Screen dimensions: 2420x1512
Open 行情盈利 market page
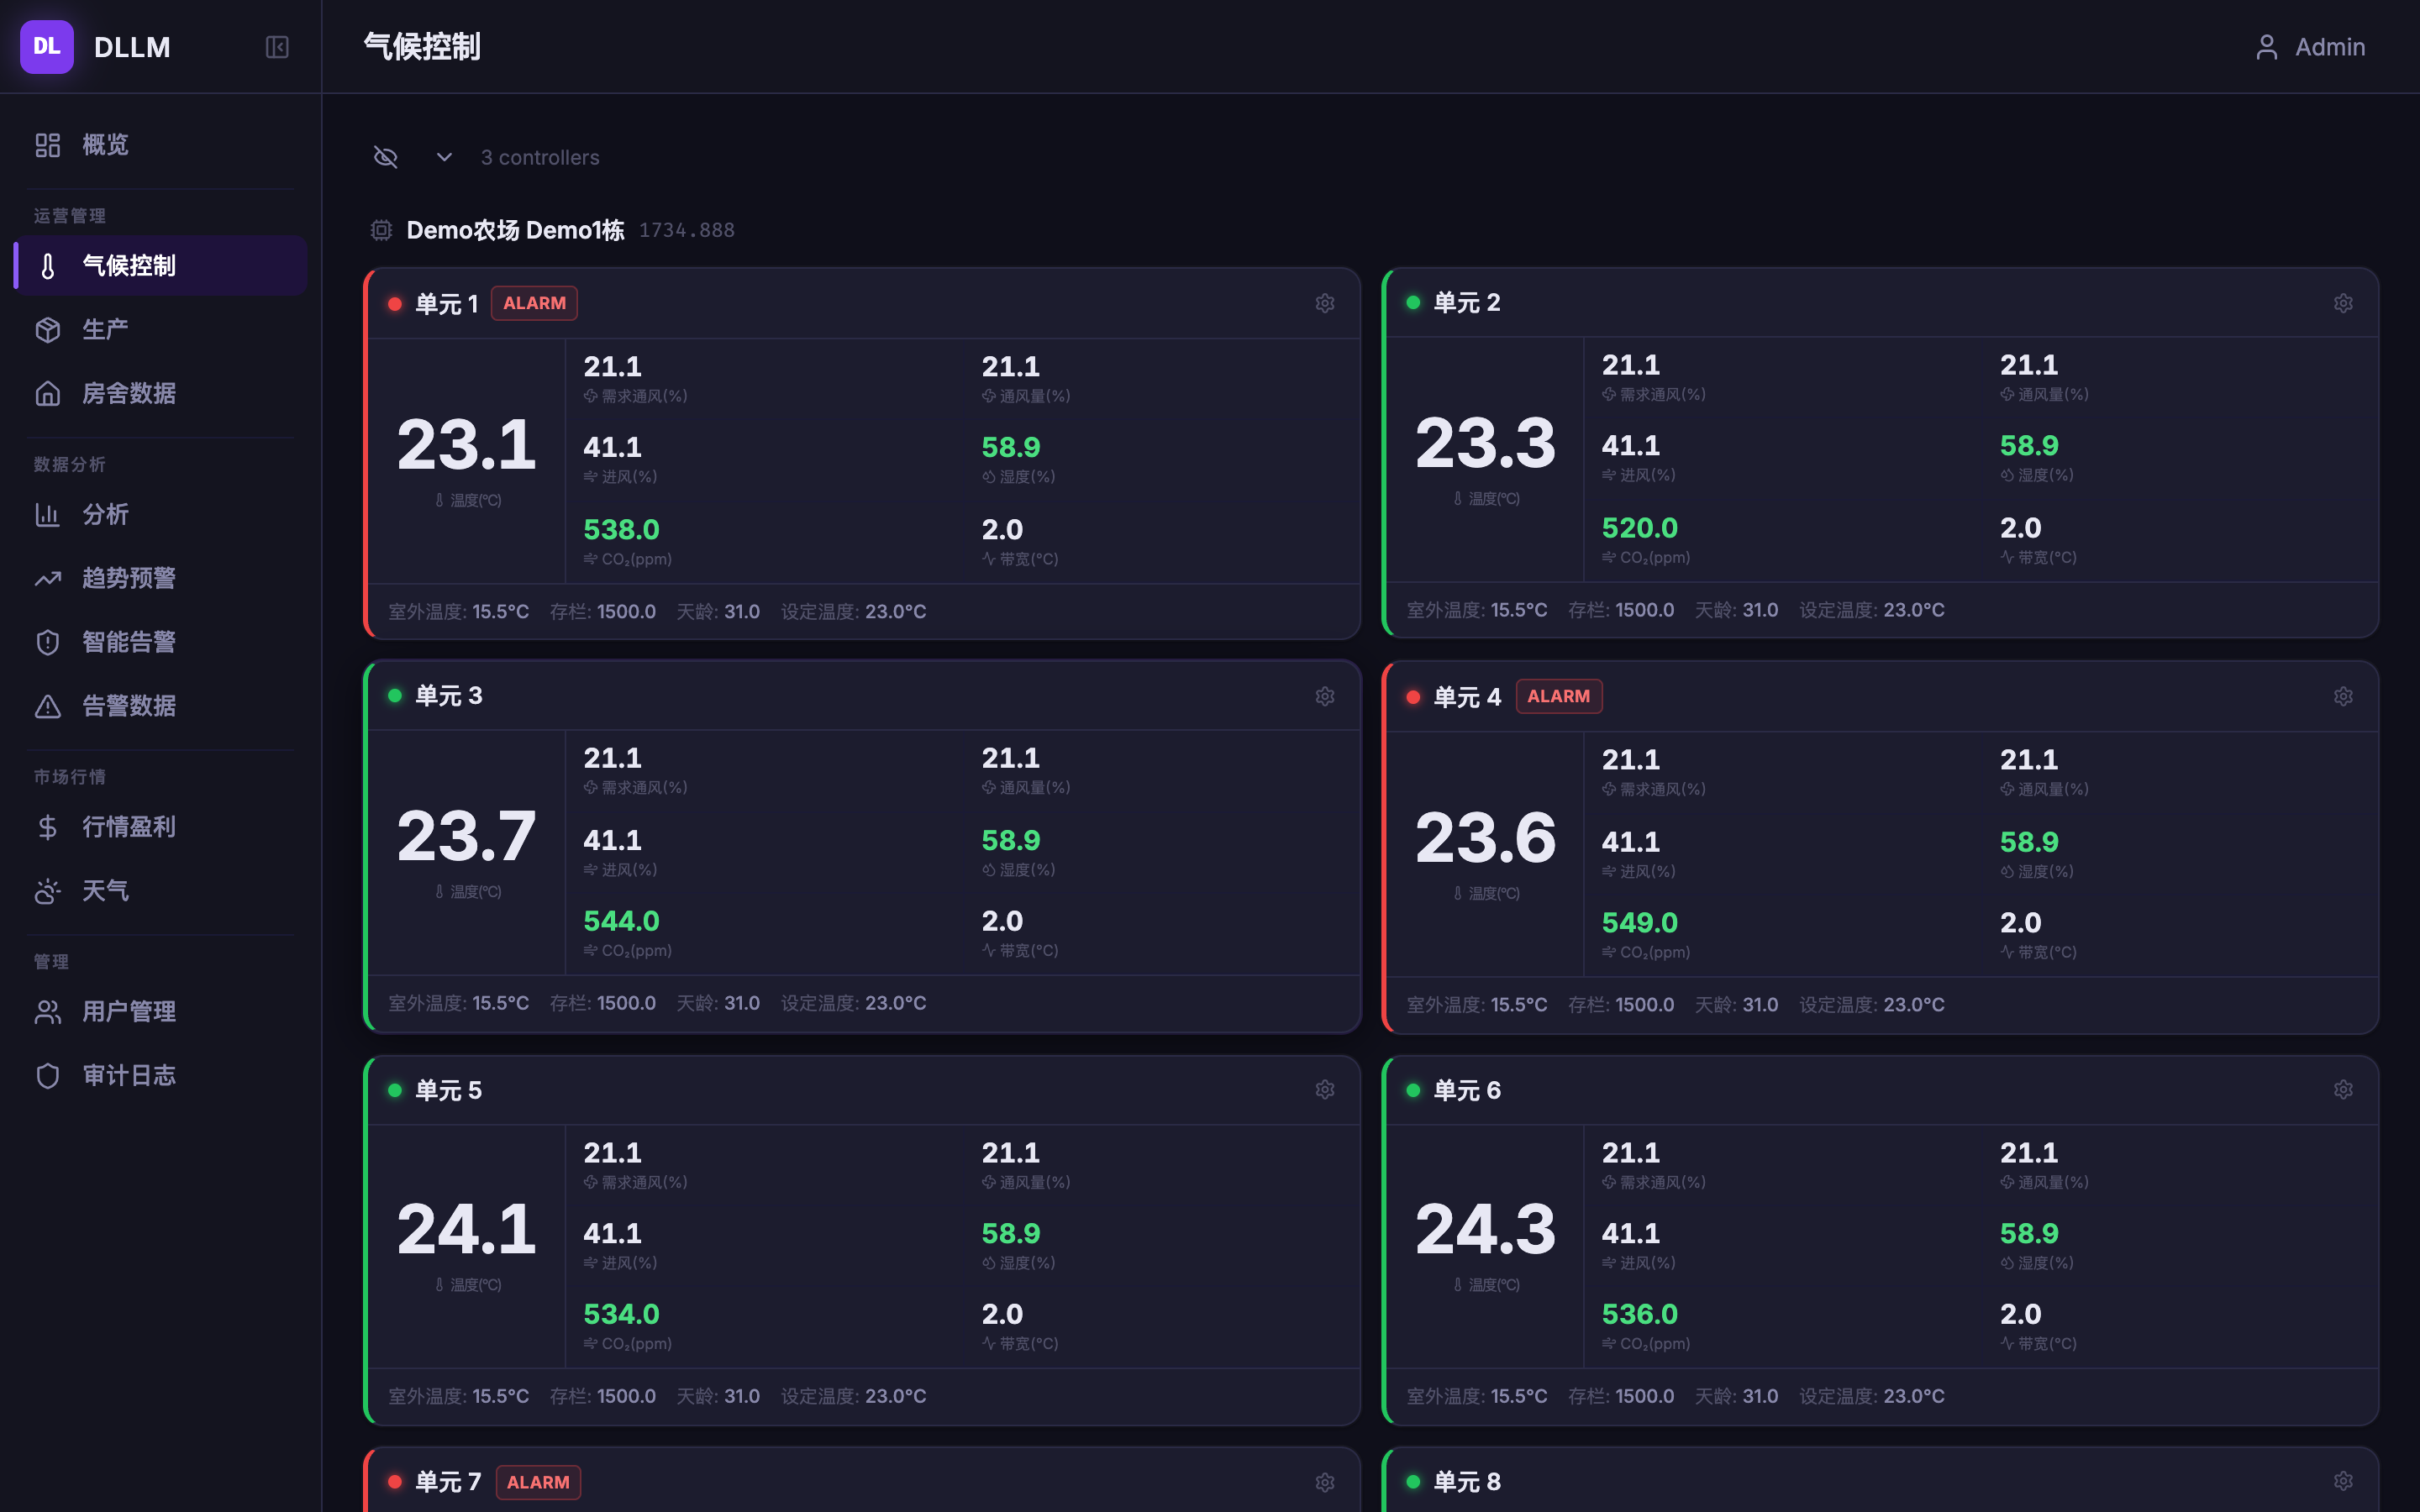click(x=160, y=827)
